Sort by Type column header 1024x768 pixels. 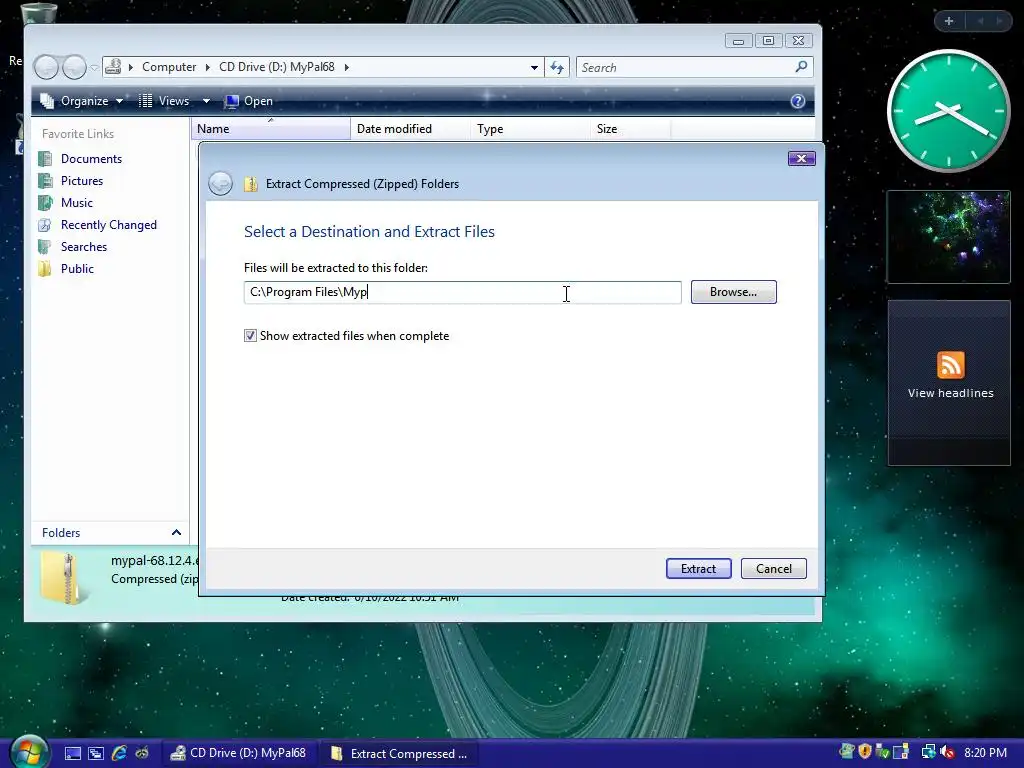(x=530, y=129)
